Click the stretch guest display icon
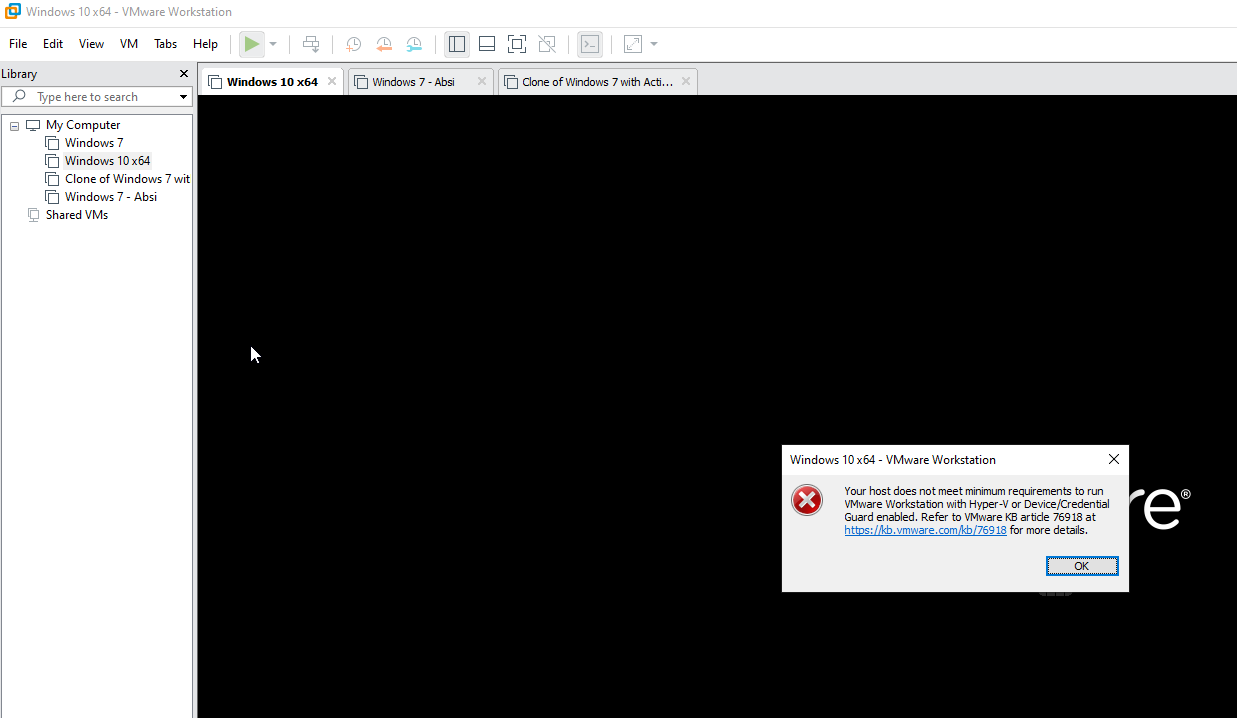The height and width of the screenshot is (718, 1237). pos(633,44)
